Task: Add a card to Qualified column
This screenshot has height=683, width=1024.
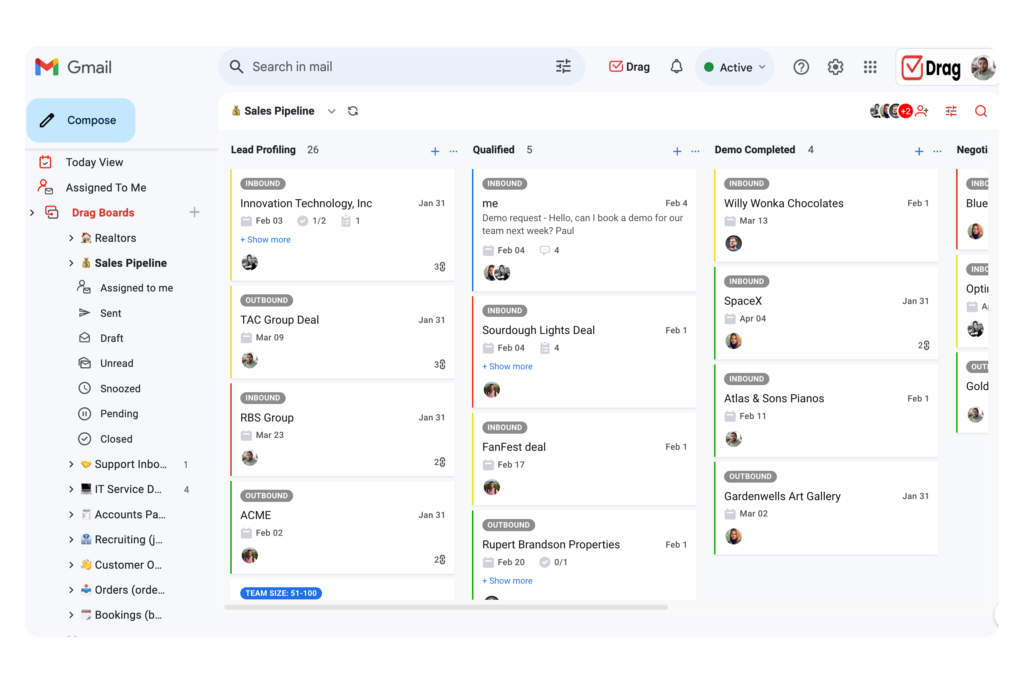Action: 677,151
